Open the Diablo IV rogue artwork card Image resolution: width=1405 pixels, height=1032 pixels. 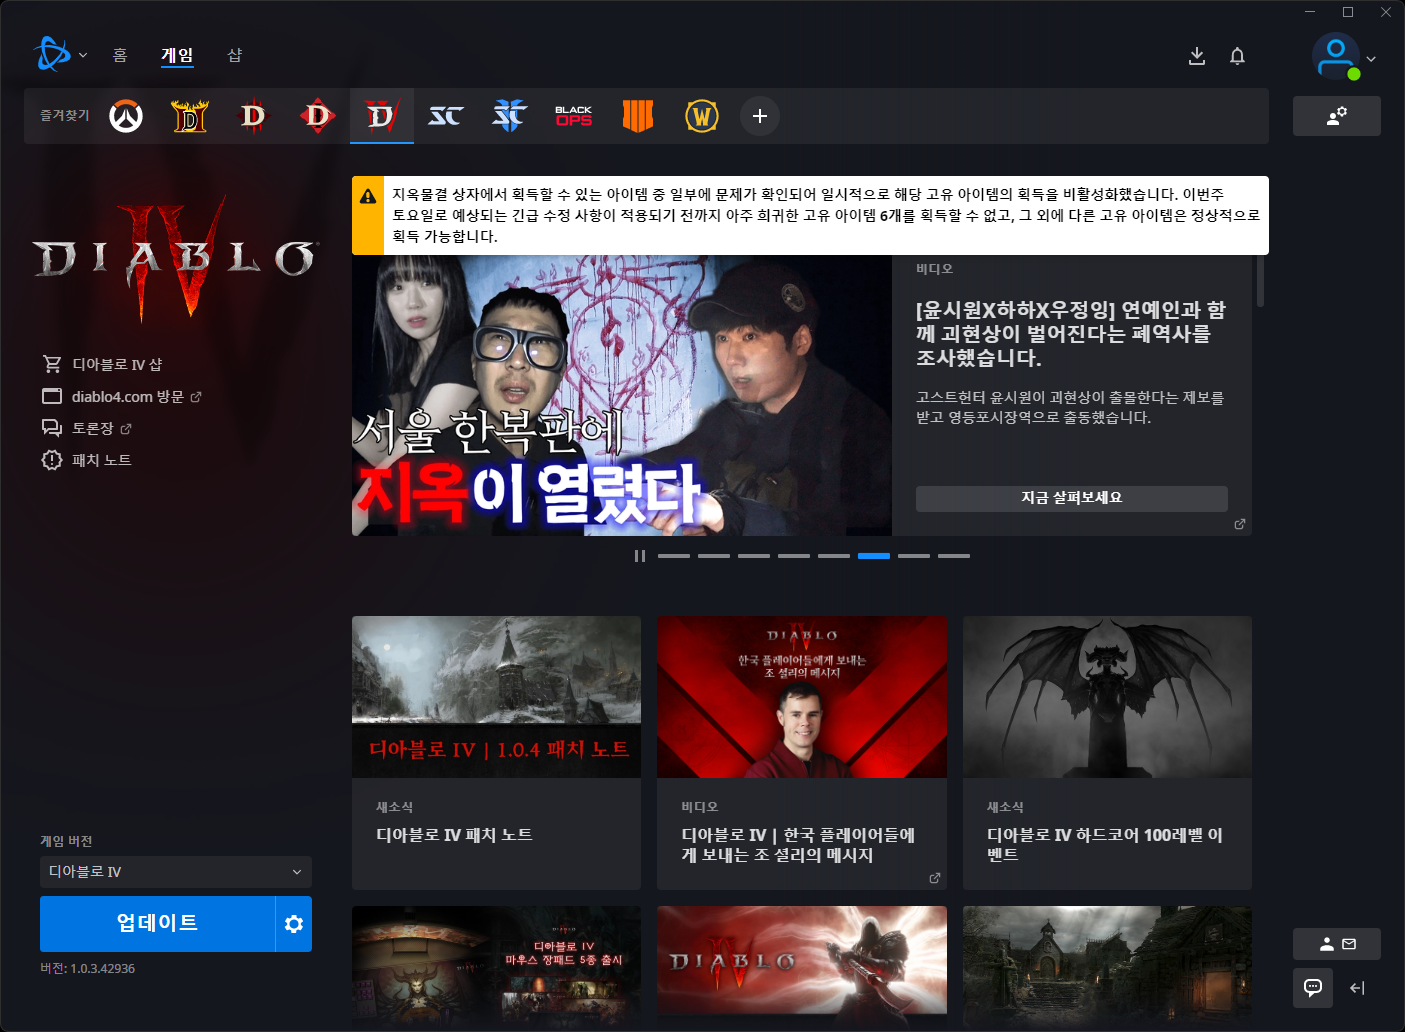[802, 967]
